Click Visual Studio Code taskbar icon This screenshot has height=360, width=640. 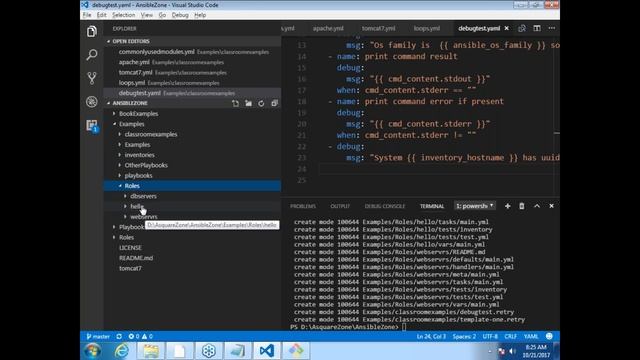tap(267, 351)
